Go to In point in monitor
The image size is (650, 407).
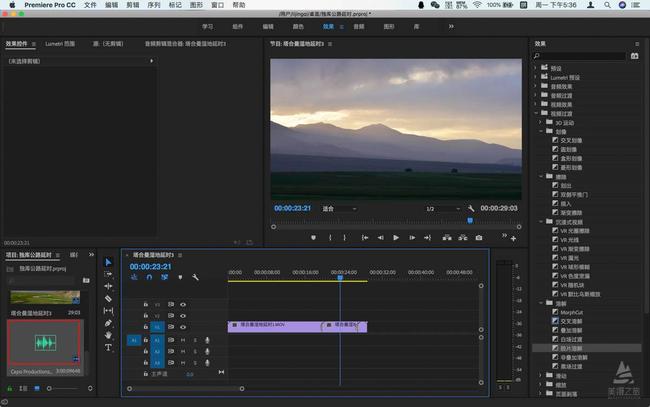point(365,237)
